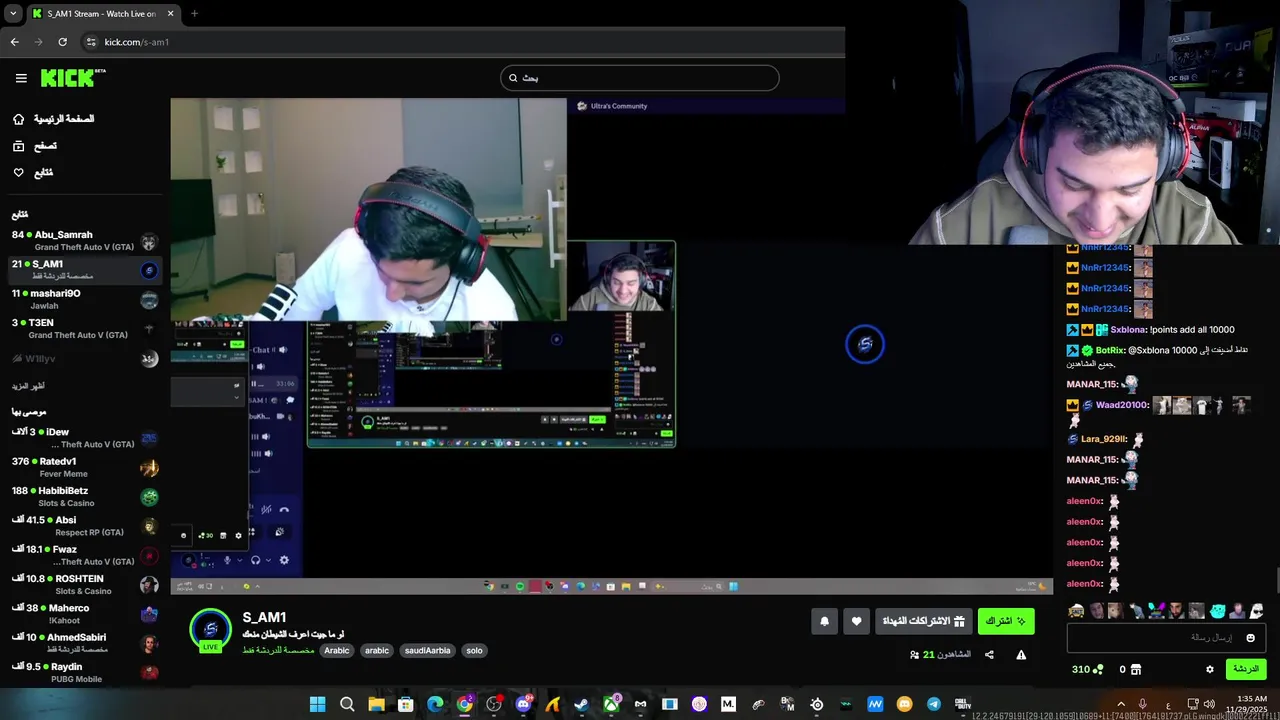Click the 310 channel points counter

click(x=1087, y=669)
